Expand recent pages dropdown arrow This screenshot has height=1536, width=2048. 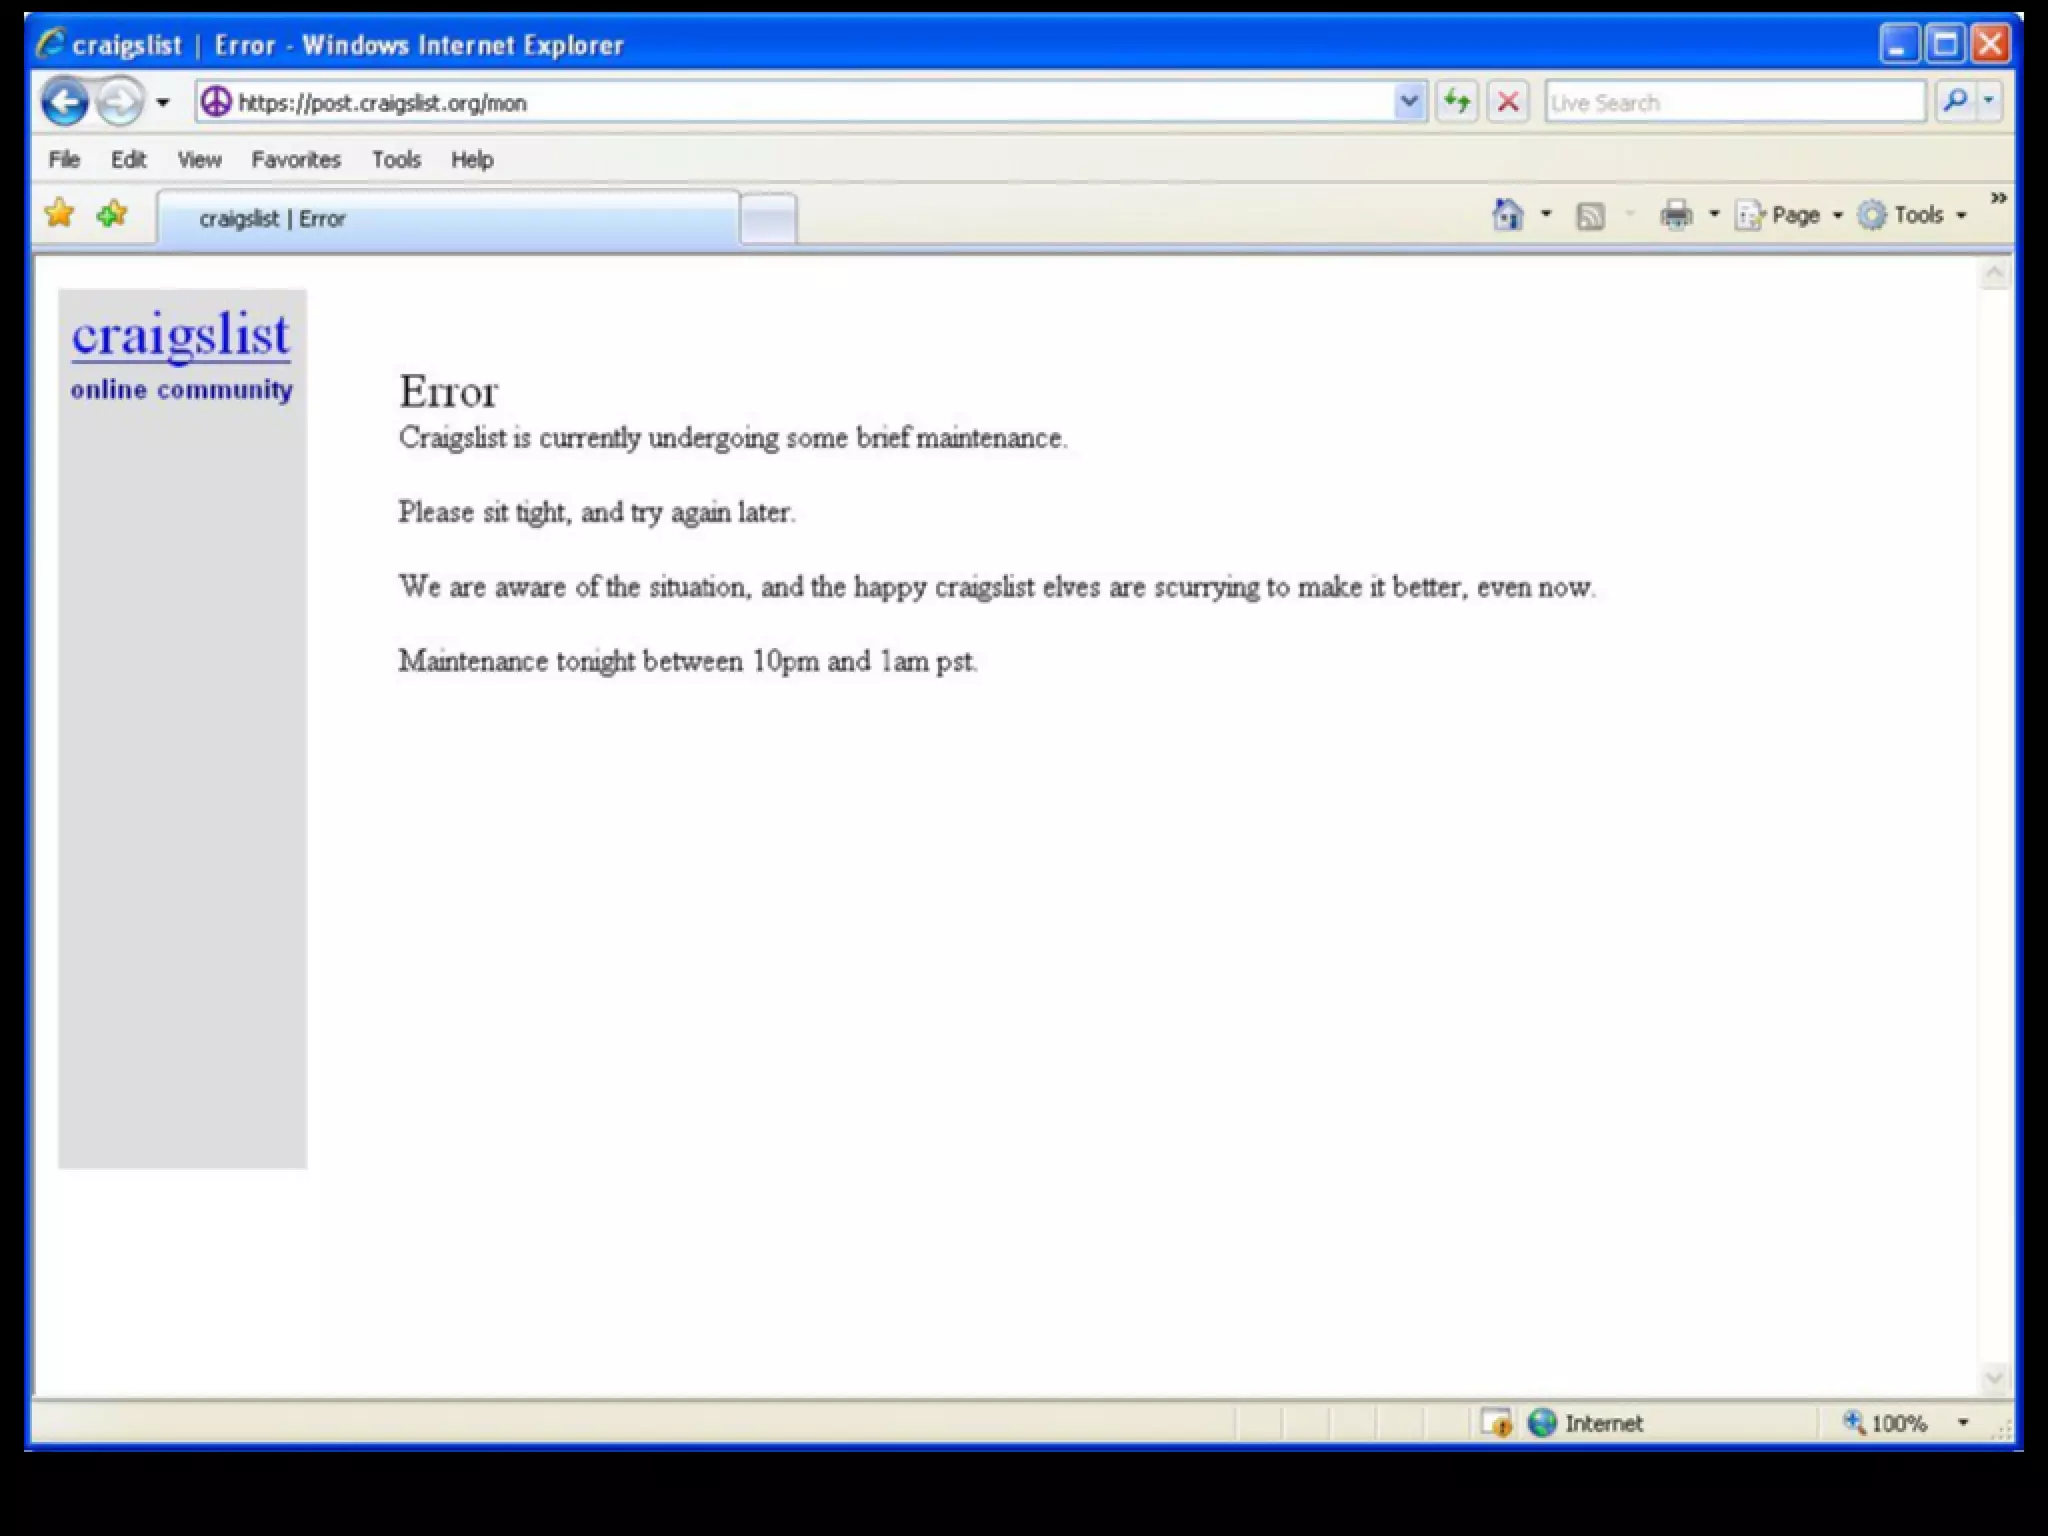pos(163,102)
